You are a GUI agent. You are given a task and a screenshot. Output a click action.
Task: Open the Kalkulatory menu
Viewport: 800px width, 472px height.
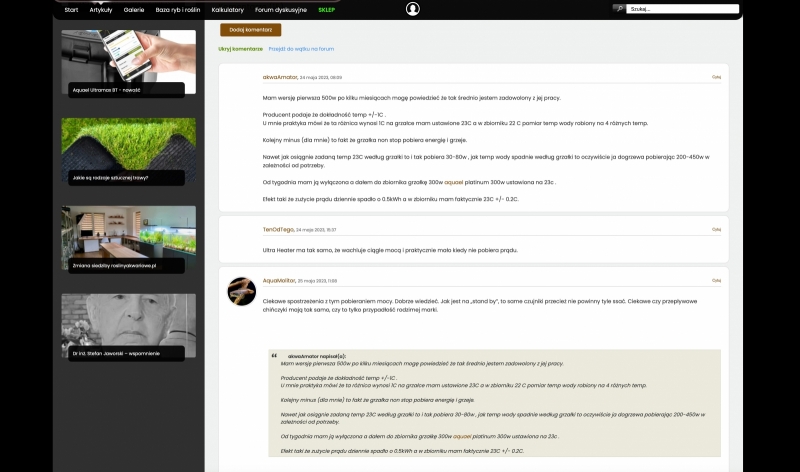point(228,10)
